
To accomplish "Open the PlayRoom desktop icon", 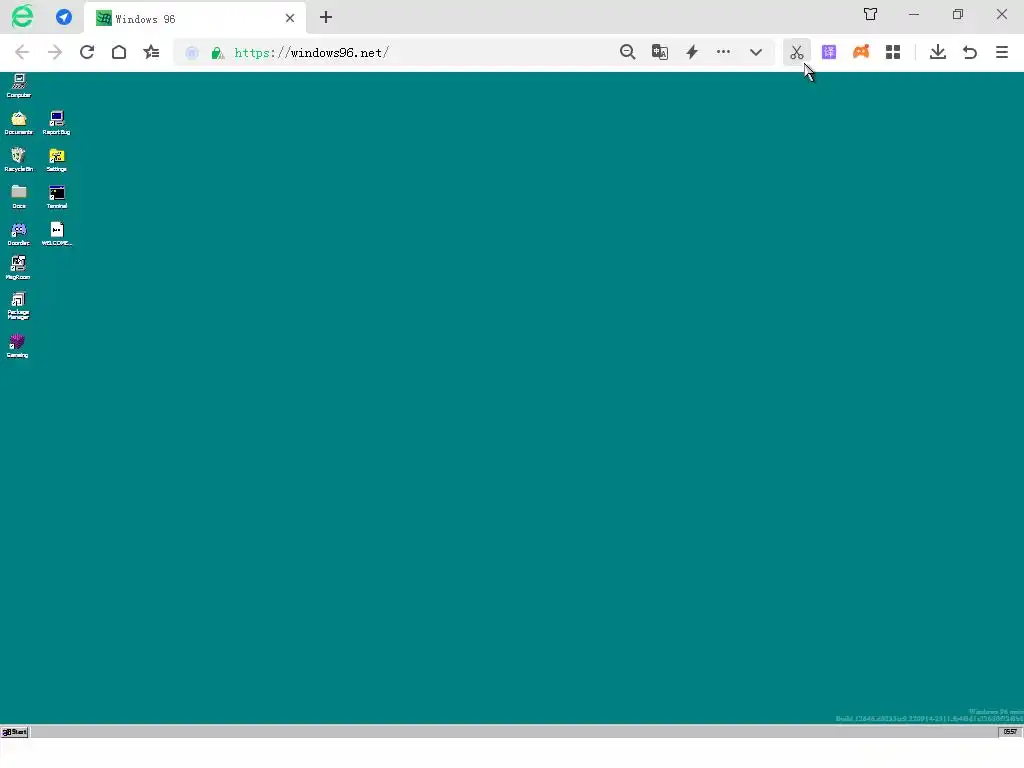I will (x=18, y=268).
